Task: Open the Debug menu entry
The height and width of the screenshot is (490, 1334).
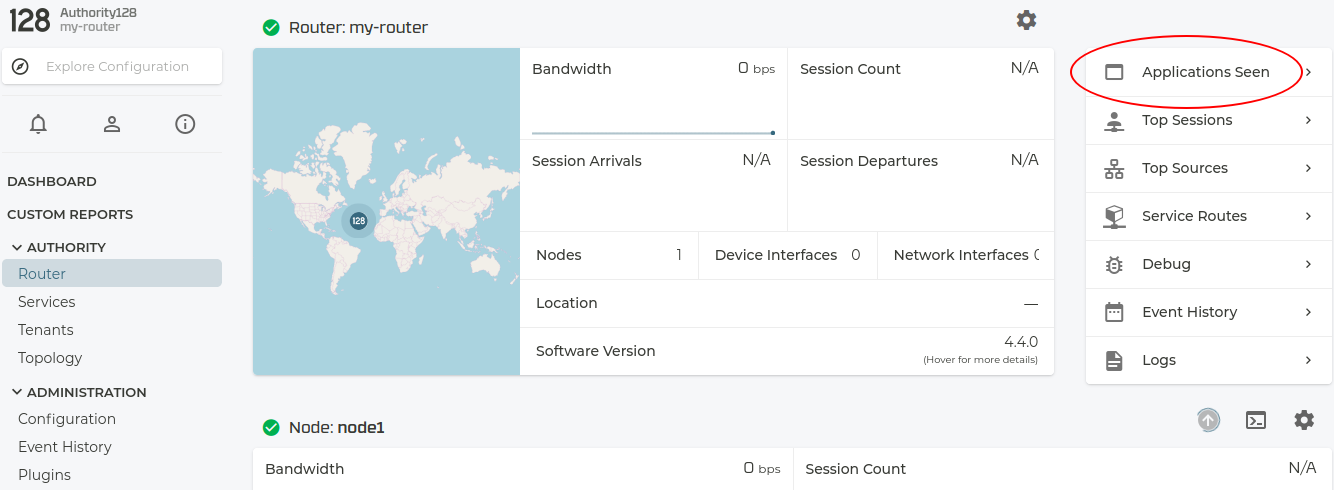Action: tap(1166, 264)
